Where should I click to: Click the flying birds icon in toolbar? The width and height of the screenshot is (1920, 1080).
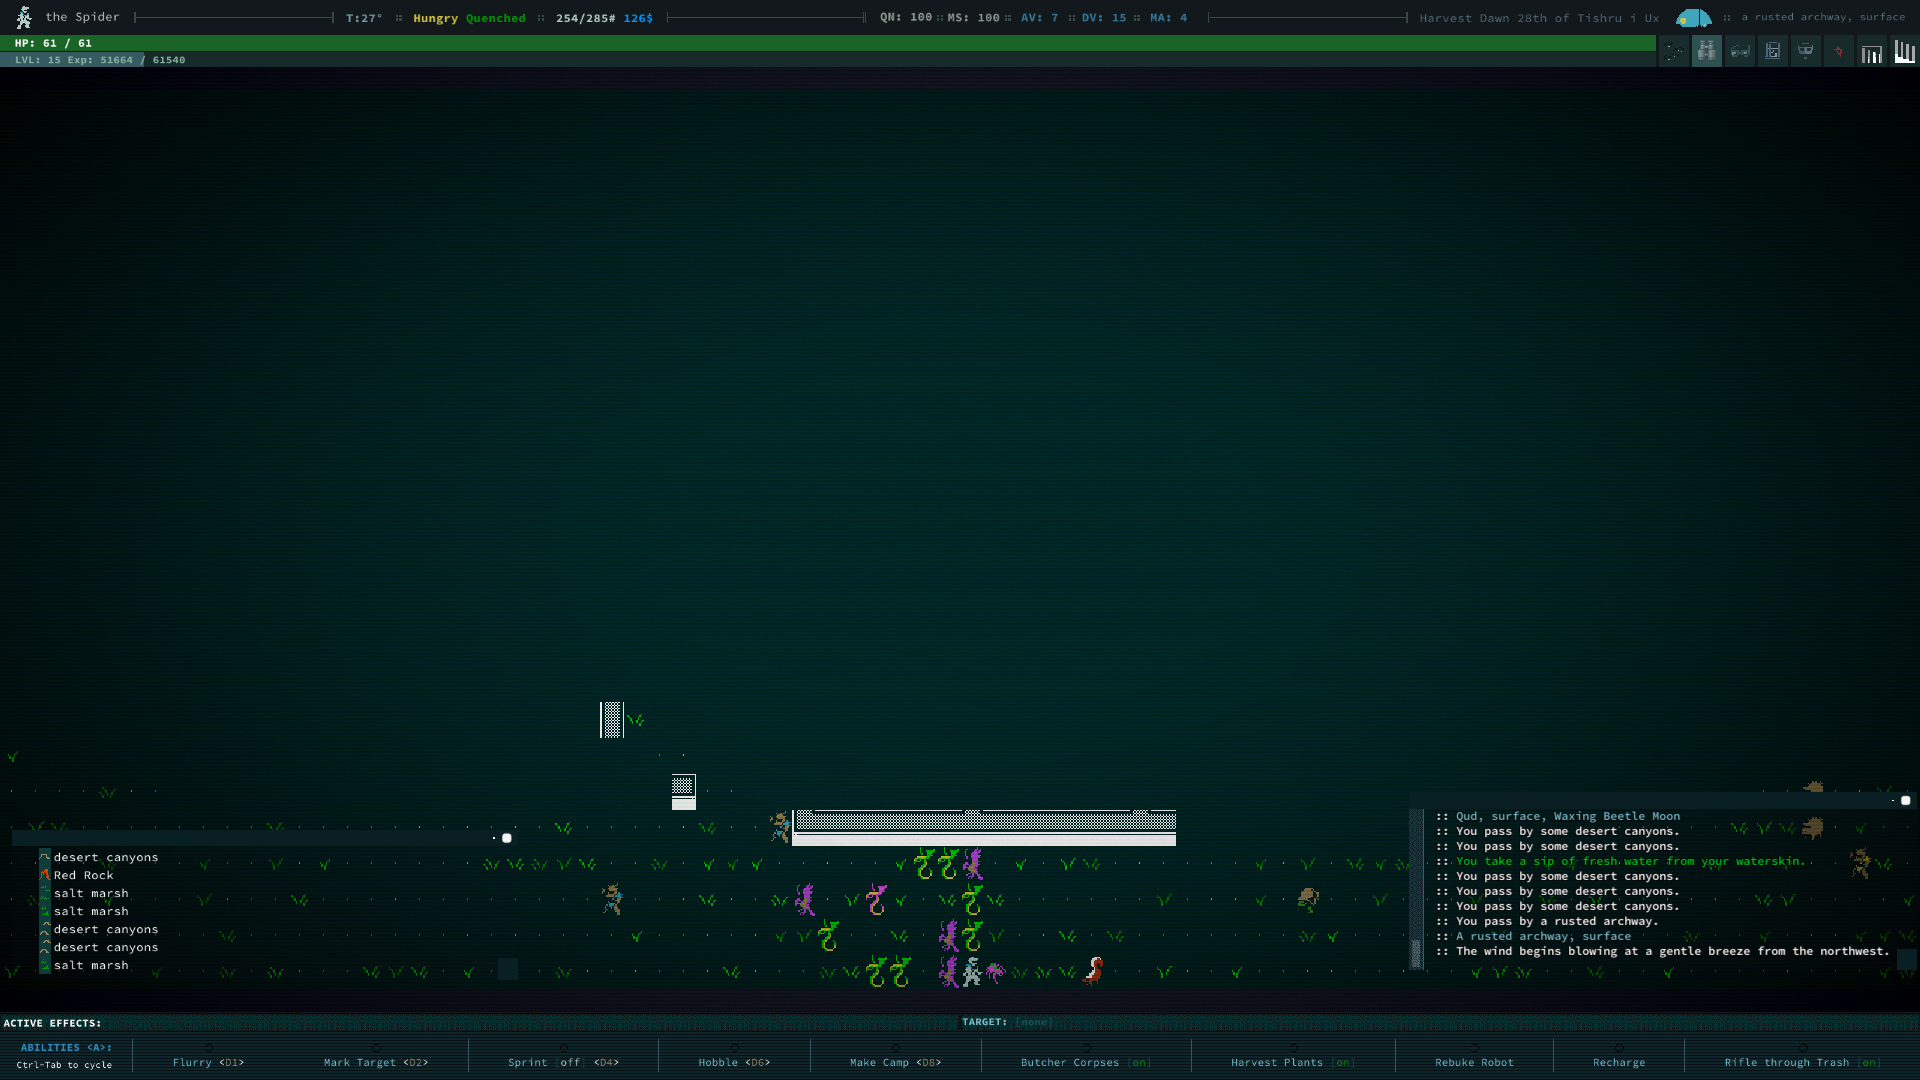click(x=1673, y=51)
